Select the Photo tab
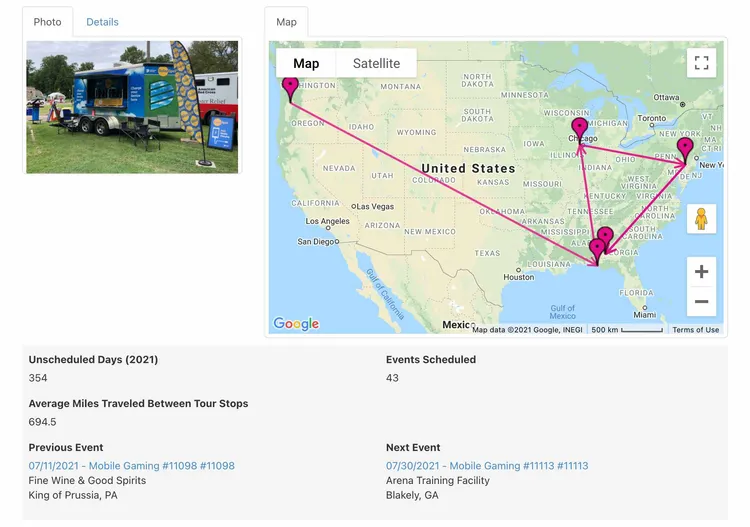Screen dimensions: 750x527 pos(47,22)
